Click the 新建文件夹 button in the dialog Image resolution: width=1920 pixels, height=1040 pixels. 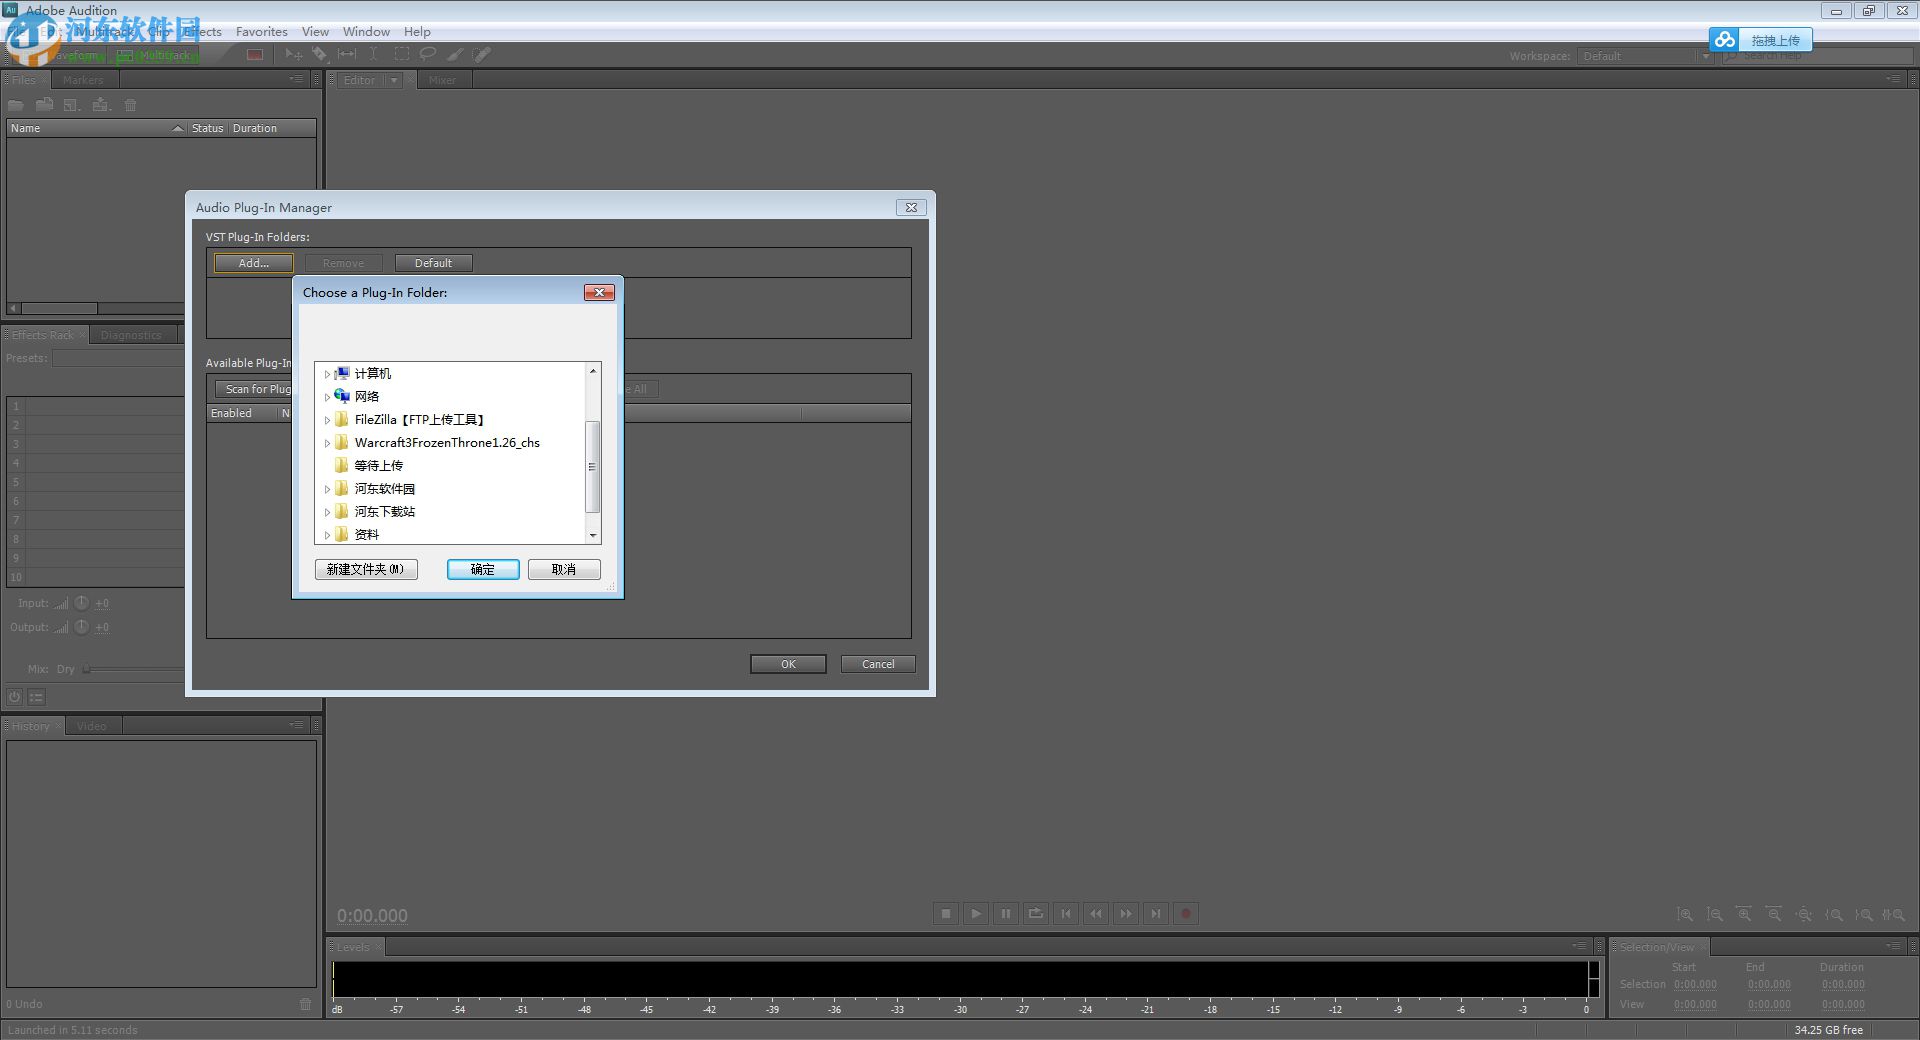point(366,569)
